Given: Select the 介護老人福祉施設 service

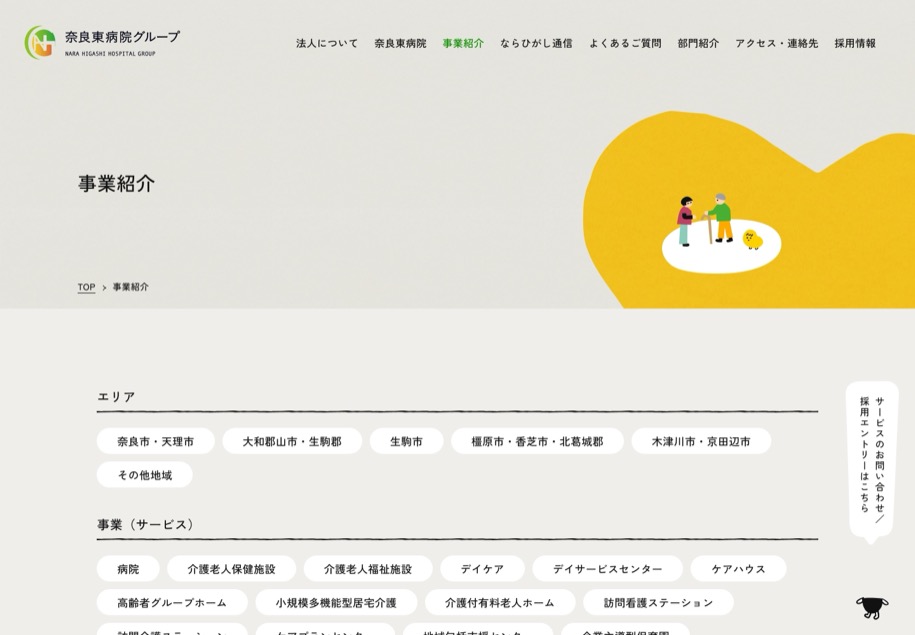Looking at the screenshot, I should (x=368, y=568).
